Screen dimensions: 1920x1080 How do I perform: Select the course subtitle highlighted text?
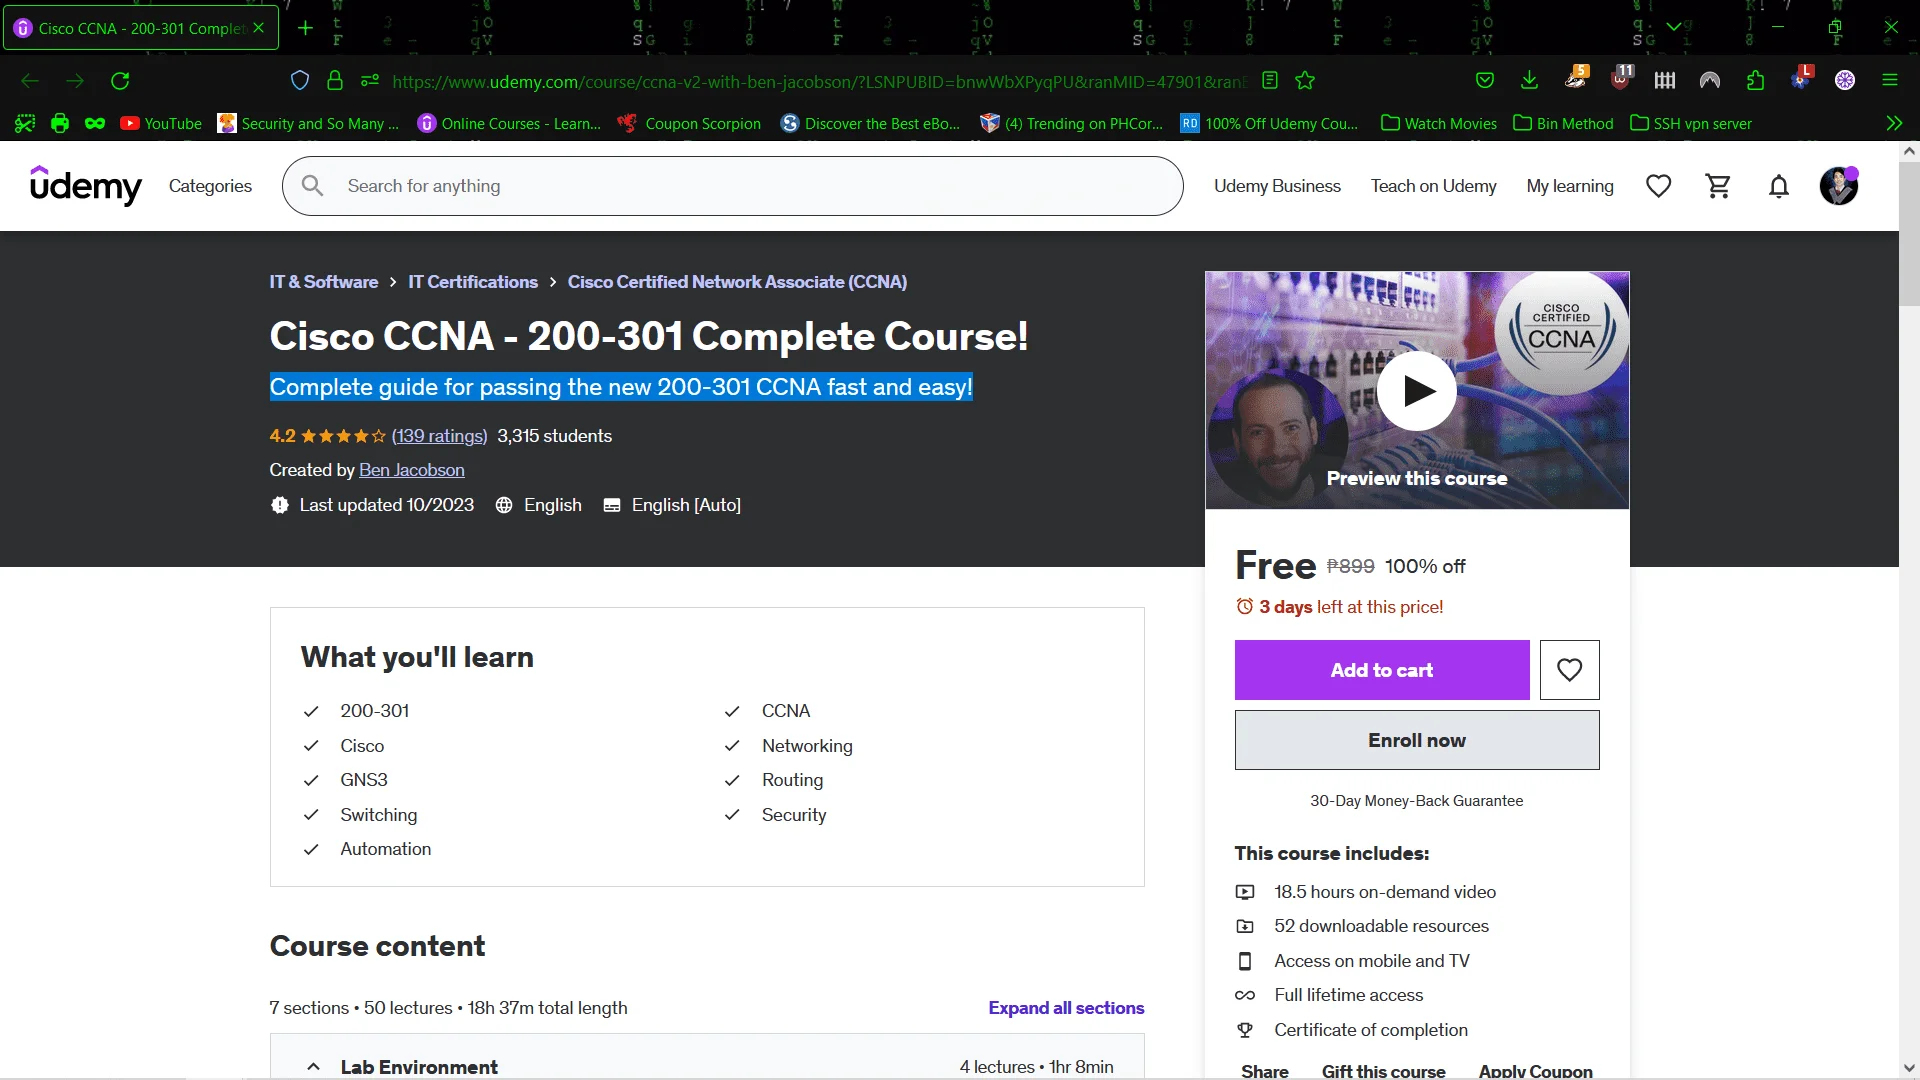pos(621,387)
